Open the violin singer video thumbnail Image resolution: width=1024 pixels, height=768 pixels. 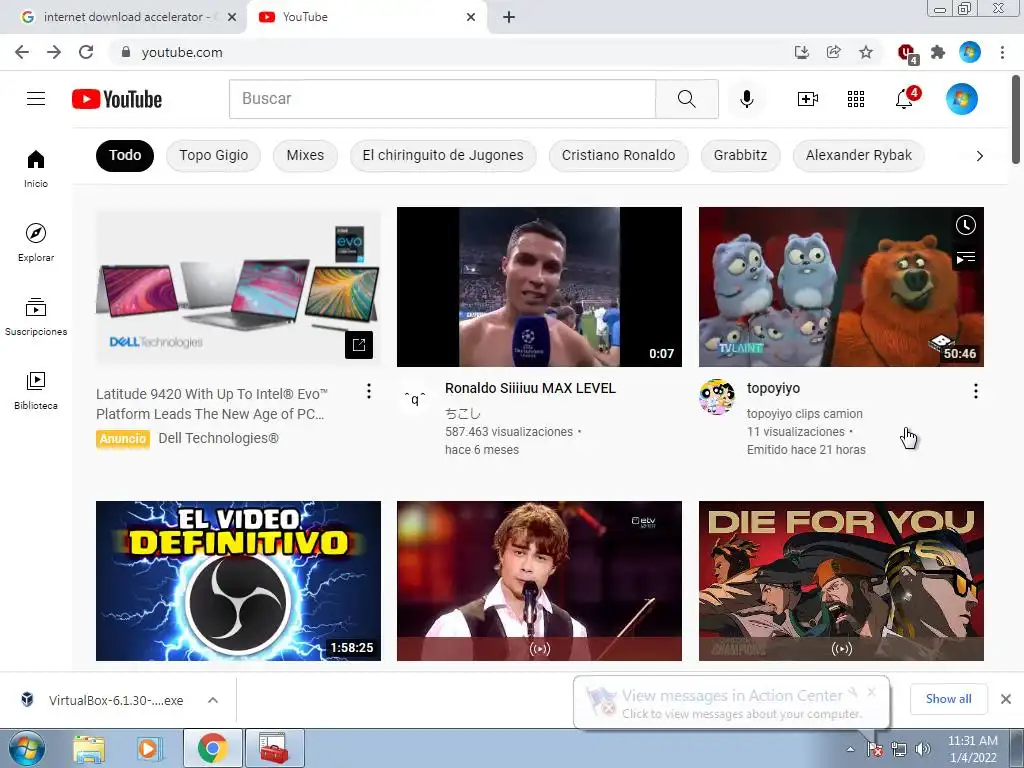[539, 581]
